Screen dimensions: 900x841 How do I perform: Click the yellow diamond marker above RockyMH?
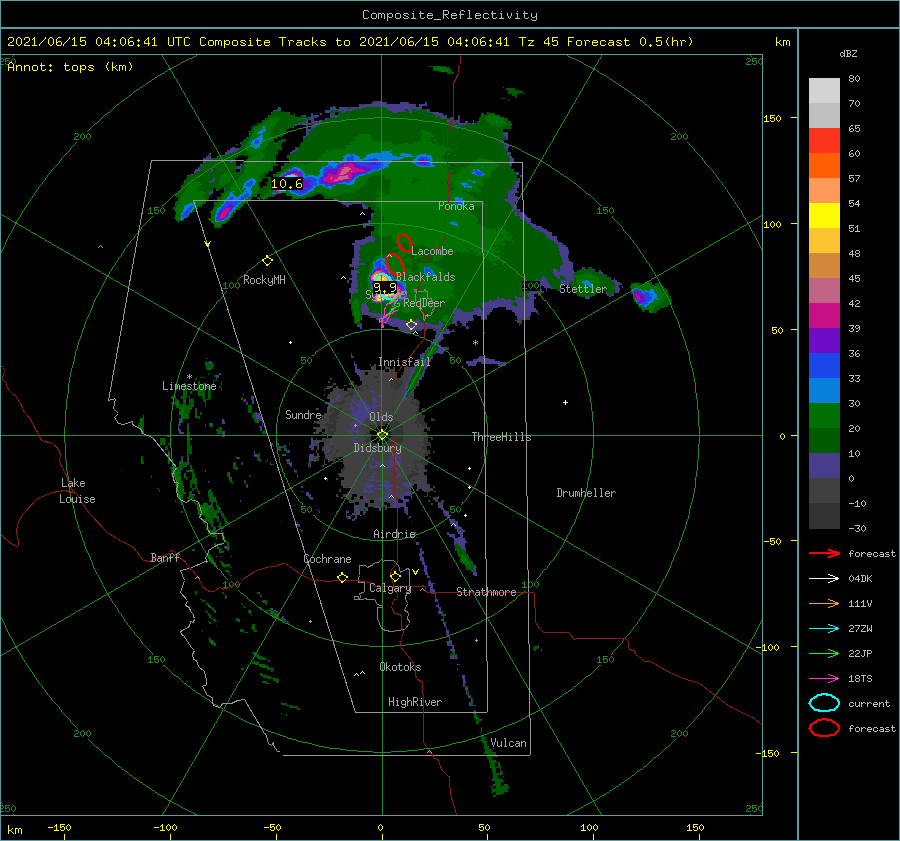[x=267, y=261]
